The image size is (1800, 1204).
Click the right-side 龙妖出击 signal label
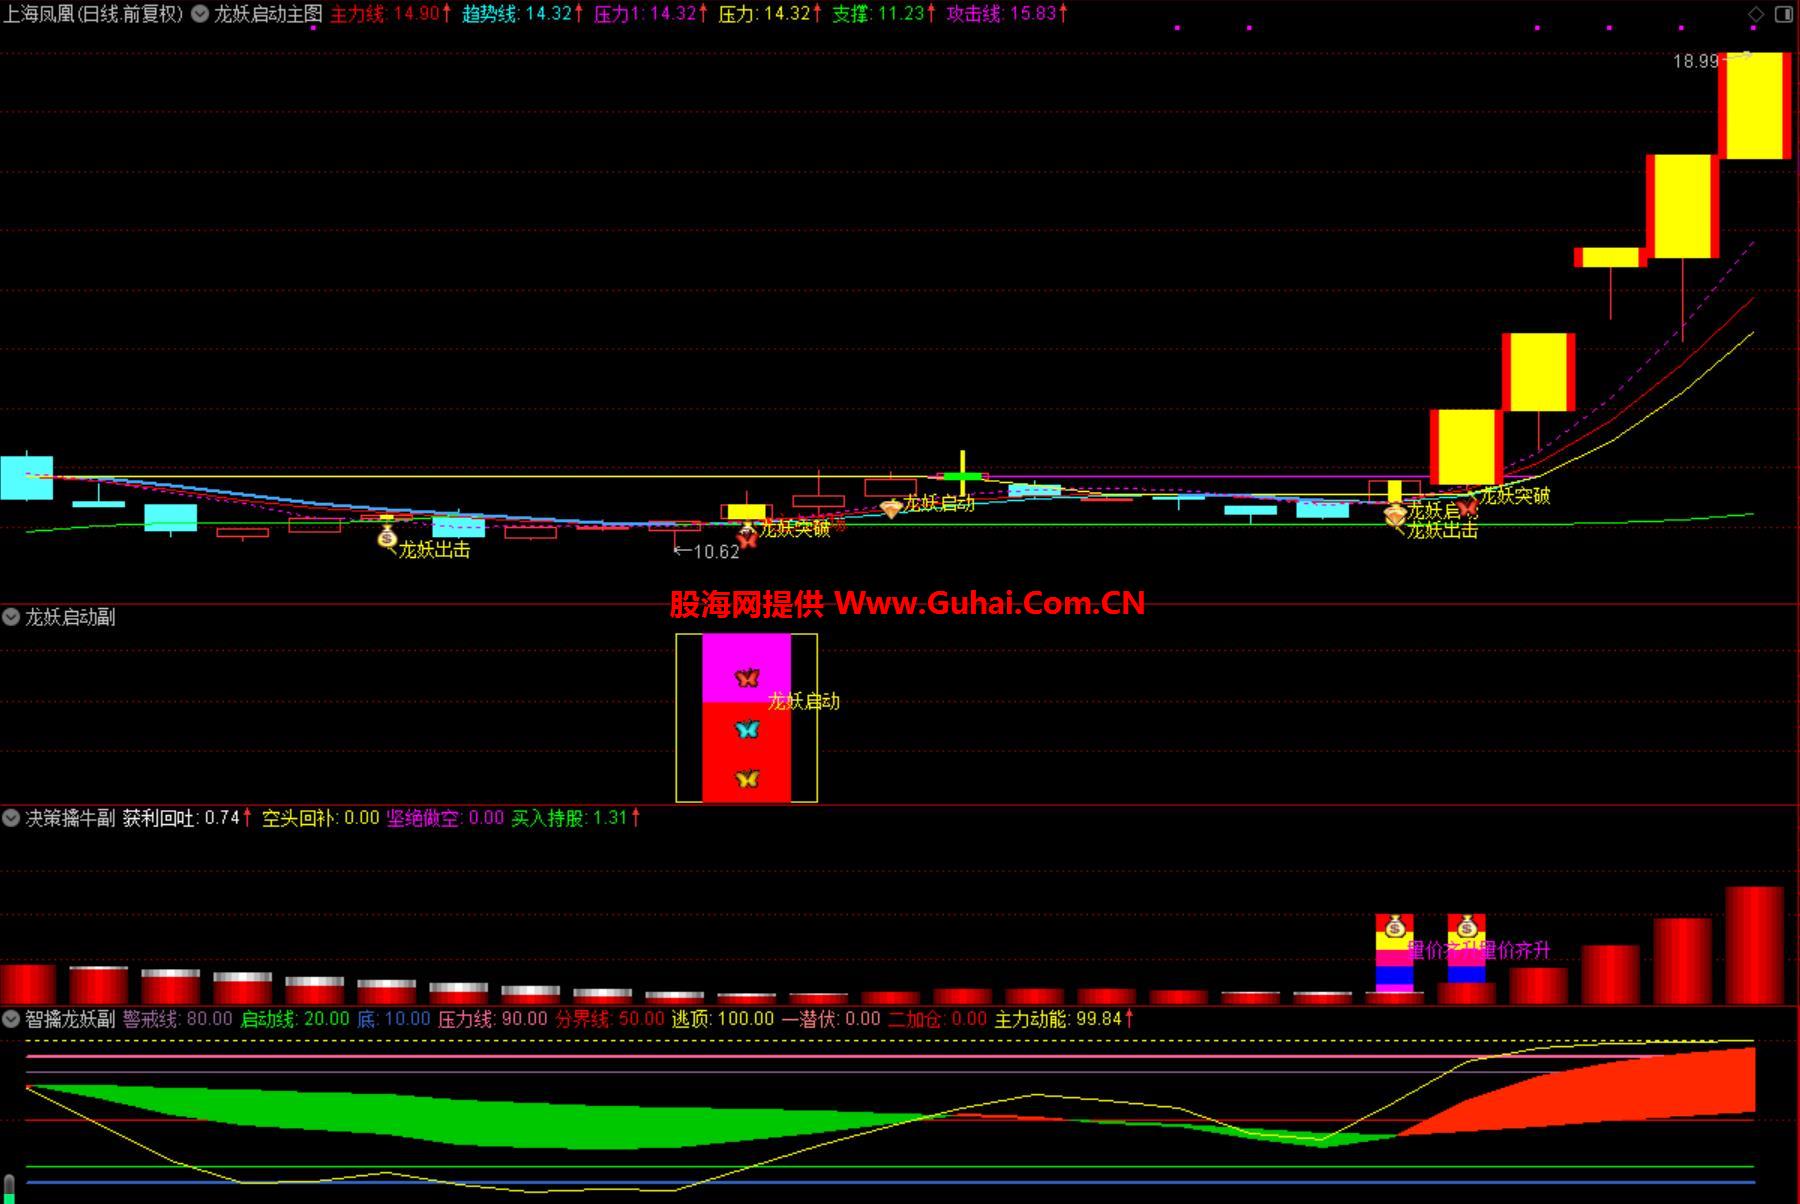tap(1443, 531)
